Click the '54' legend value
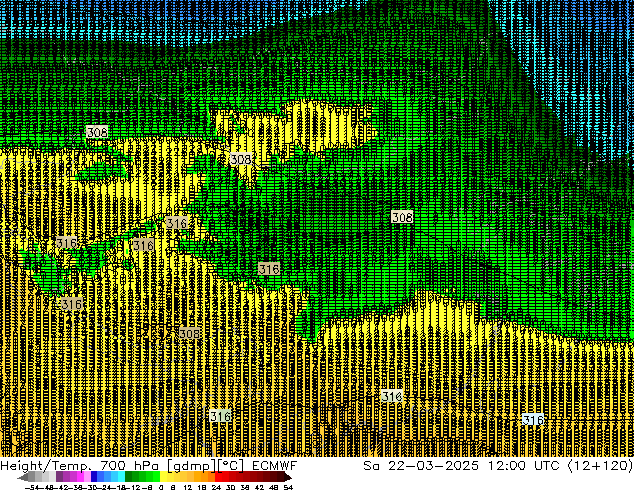This screenshot has width=634, height=490. [288, 487]
